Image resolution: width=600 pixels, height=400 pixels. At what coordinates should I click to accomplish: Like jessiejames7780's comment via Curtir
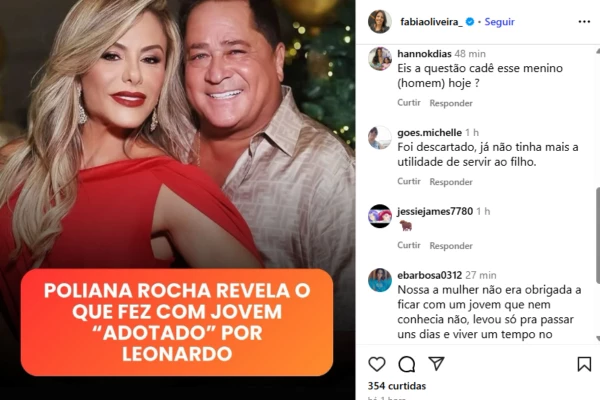tap(409, 245)
